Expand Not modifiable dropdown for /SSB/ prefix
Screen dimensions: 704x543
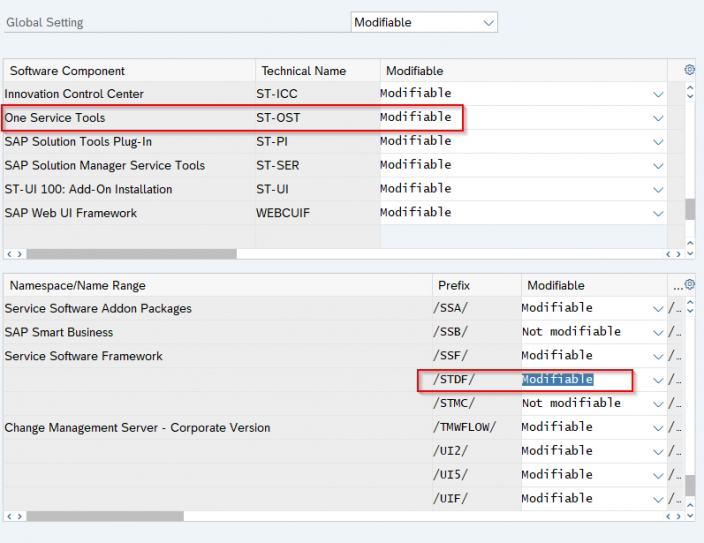[x=658, y=333]
